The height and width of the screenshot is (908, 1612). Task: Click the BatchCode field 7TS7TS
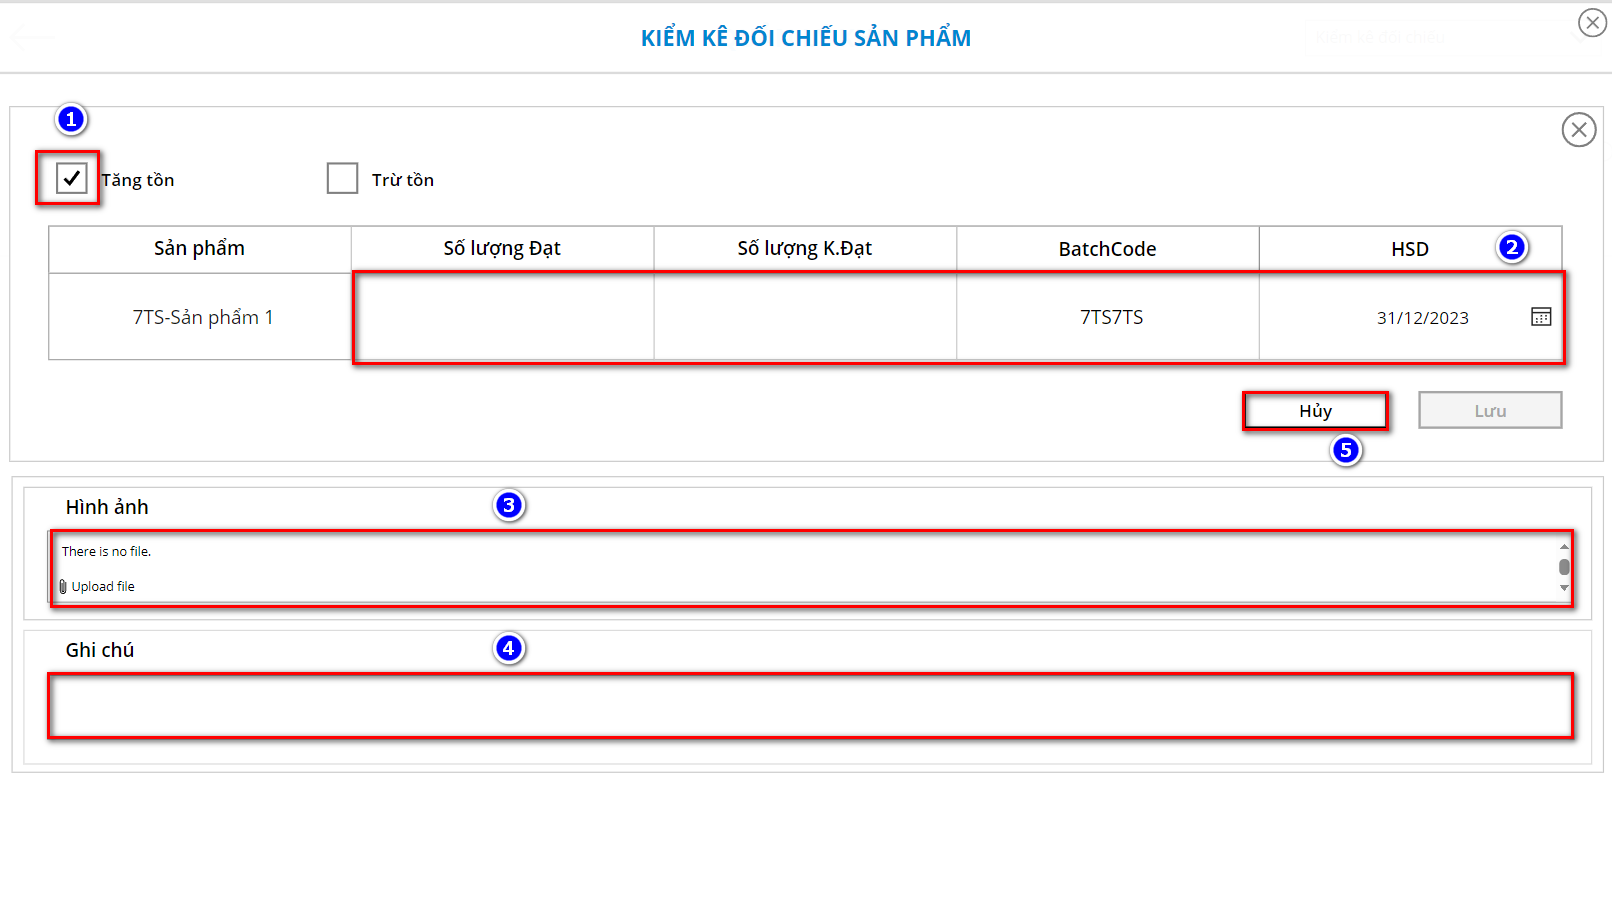1108,317
